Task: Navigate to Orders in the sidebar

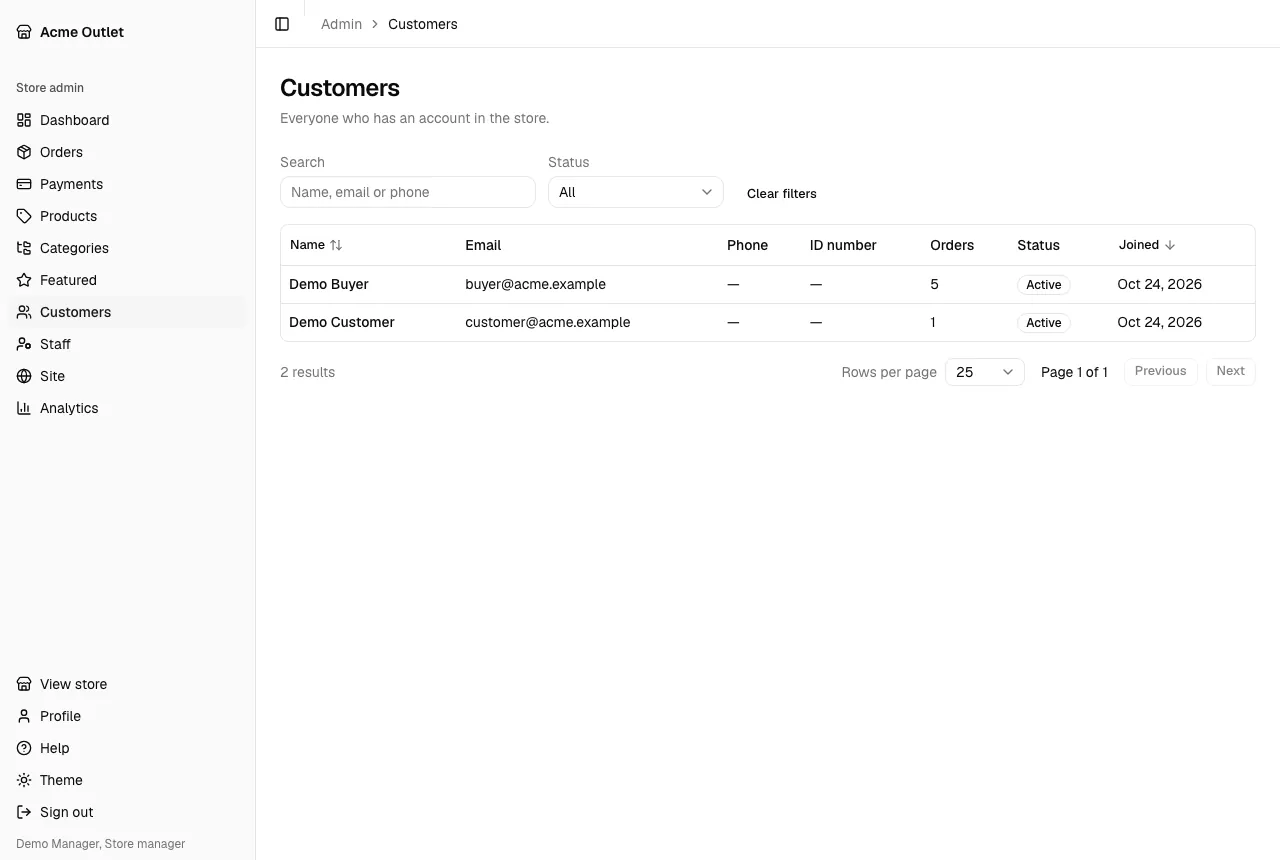Action: pos(128,152)
